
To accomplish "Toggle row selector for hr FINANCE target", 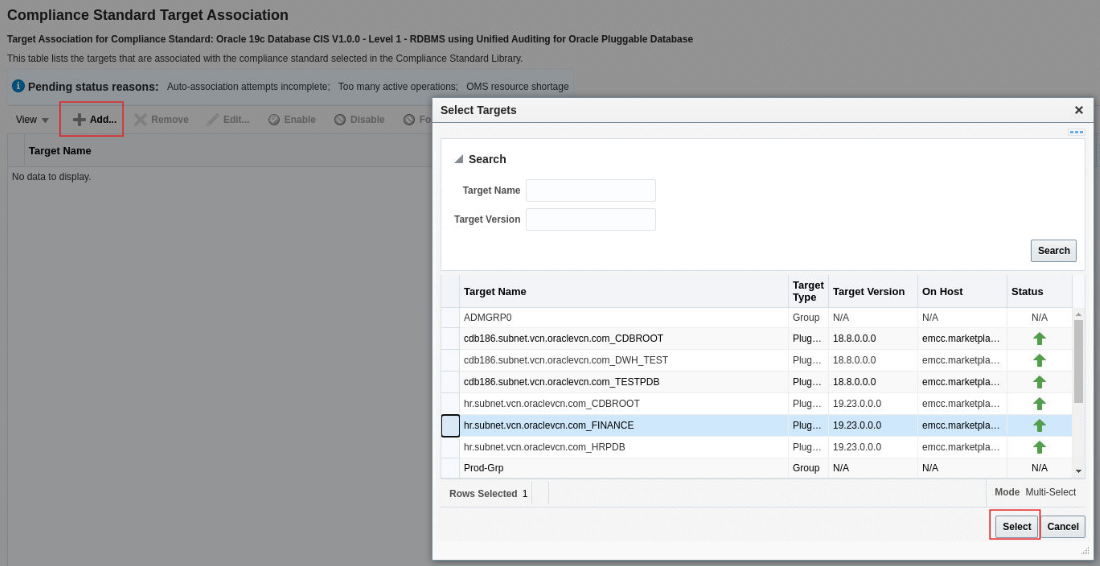I will 450,426.
